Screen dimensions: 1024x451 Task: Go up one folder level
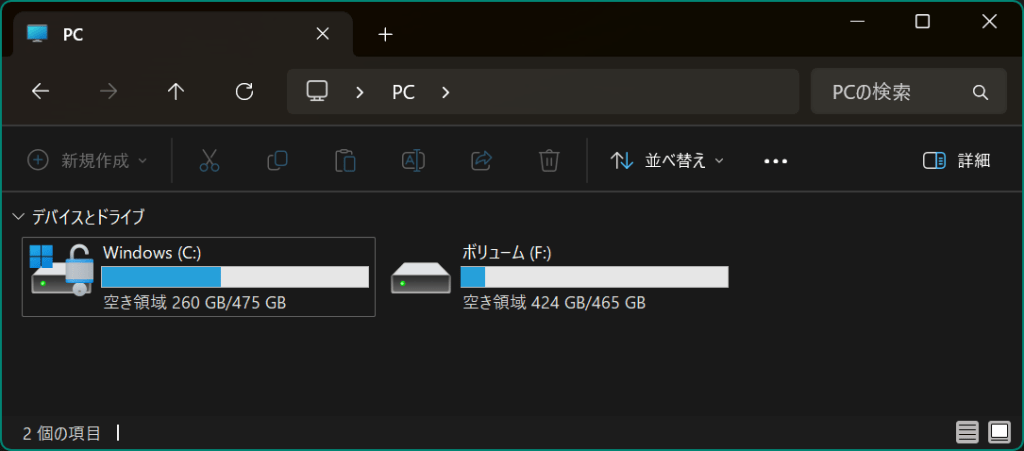tap(176, 92)
